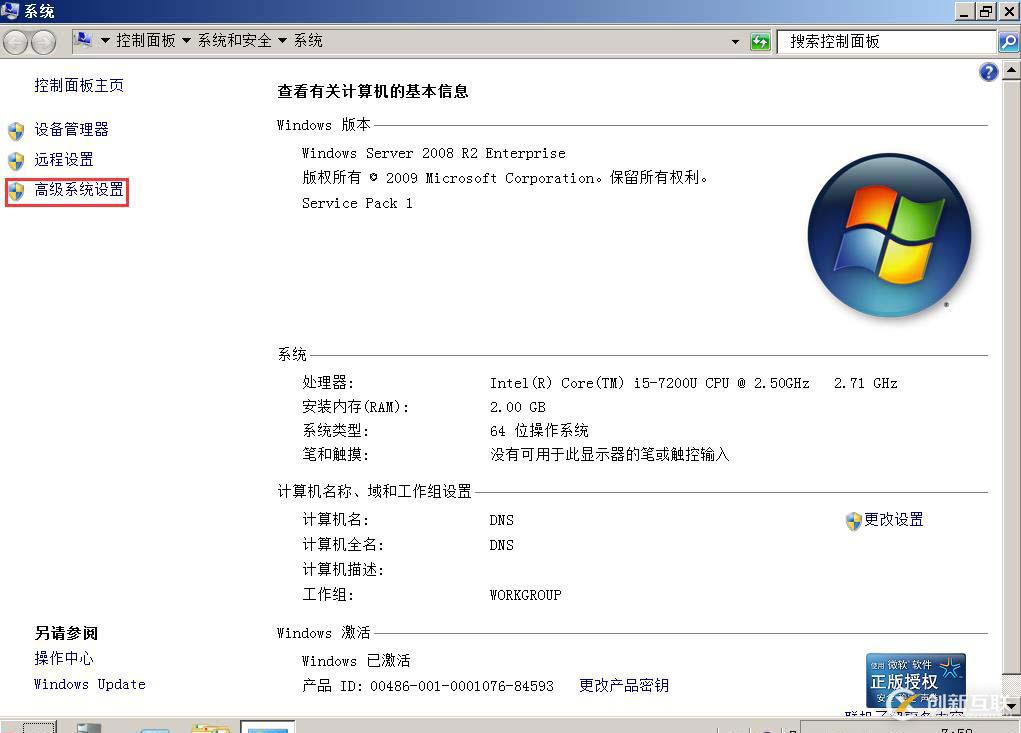Click the Forward navigation arrow button
The height and width of the screenshot is (733, 1021).
[43, 42]
